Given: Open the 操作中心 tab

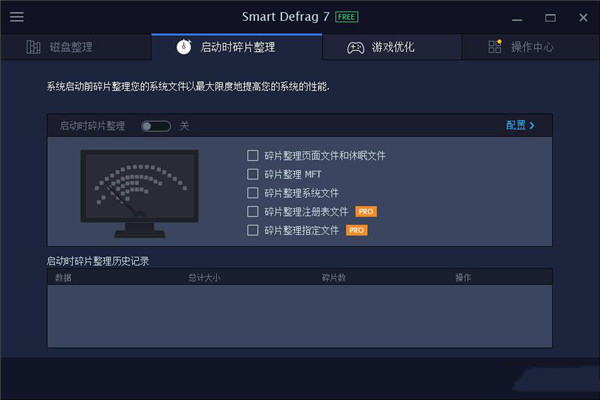Looking at the screenshot, I should point(530,47).
